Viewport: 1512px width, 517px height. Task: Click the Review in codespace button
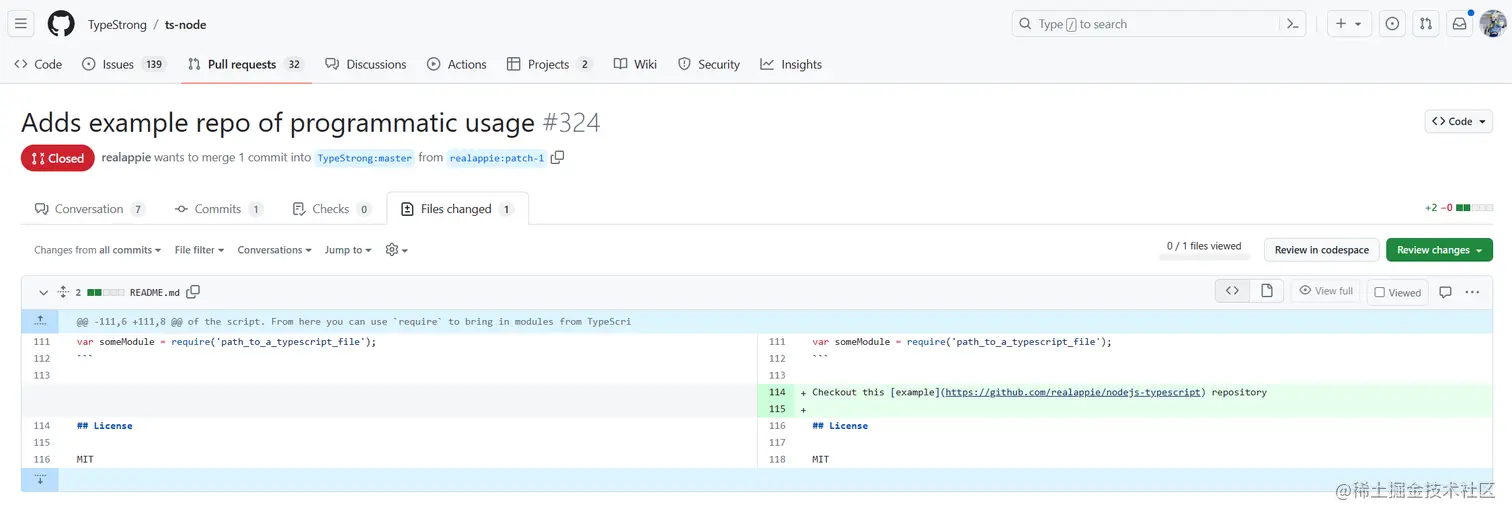click(x=1321, y=250)
